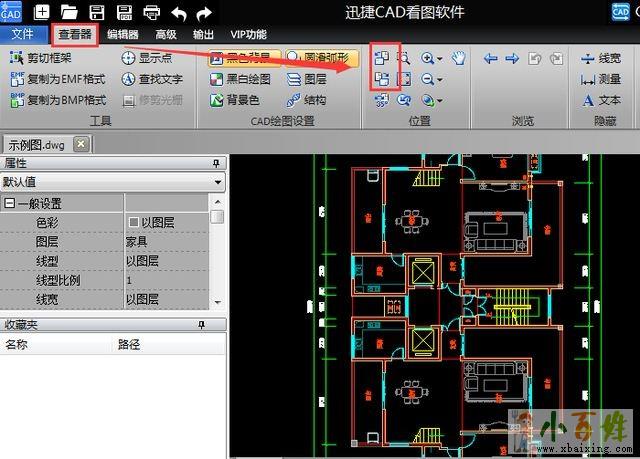Screen dimensions: 640x459
Task: Click the 路径 column header in favorites
Action: 131,345
